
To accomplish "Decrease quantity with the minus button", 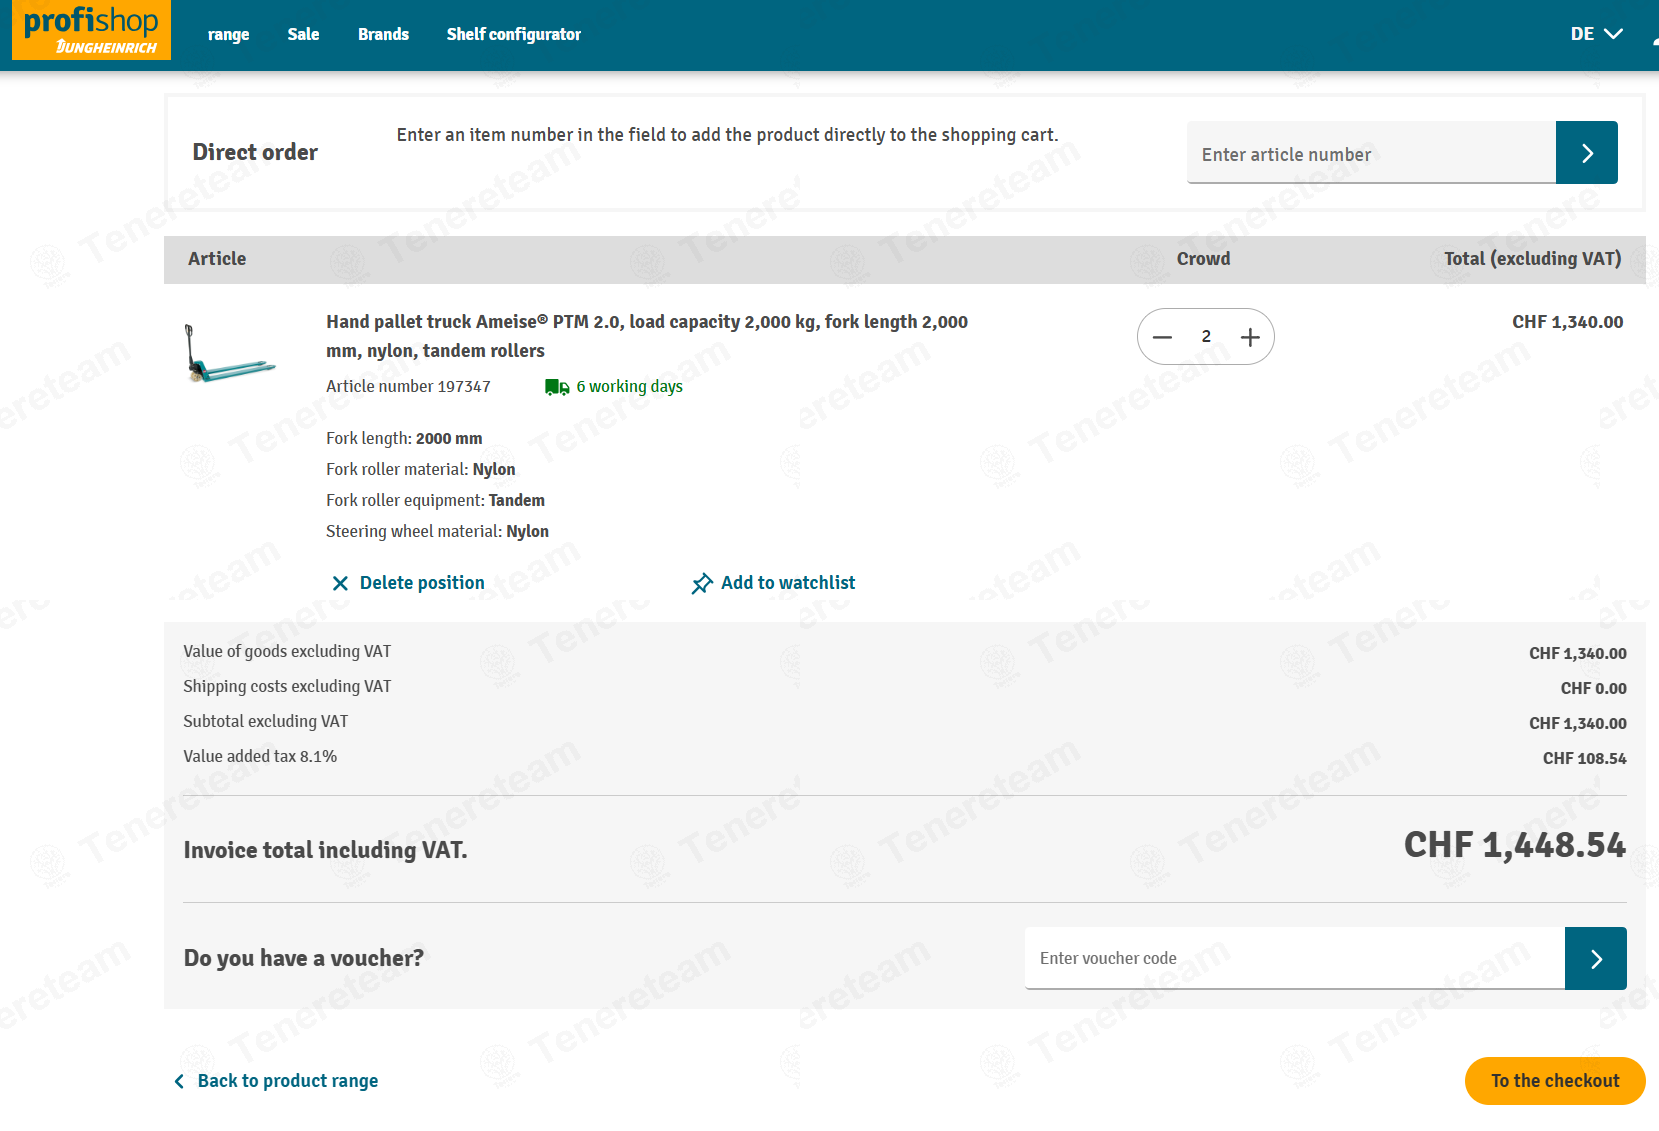I will tap(1162, 337).
